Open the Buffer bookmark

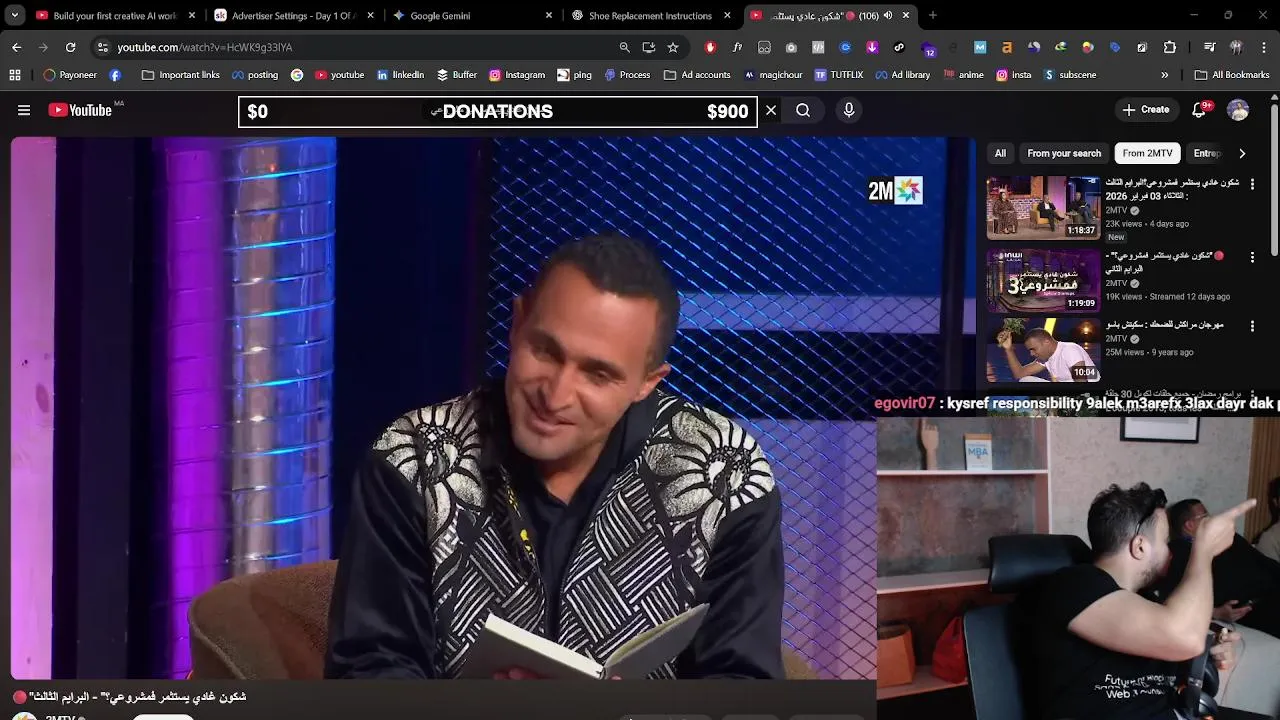click(456, 75)
